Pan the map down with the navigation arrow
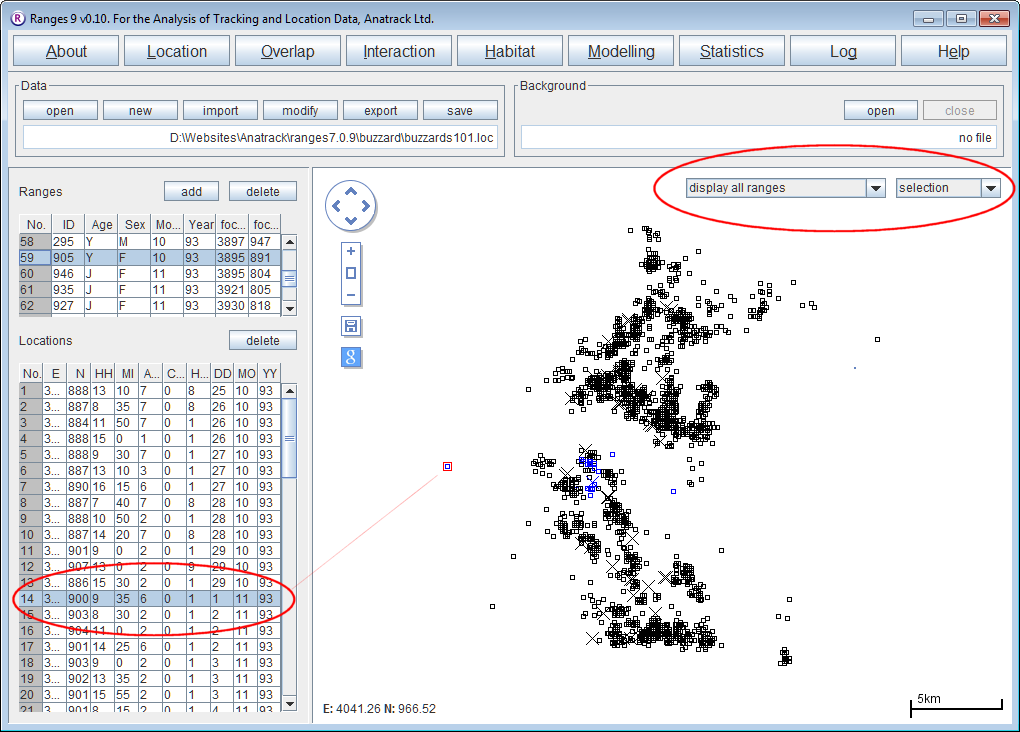The height and width of the screenshot is (732, 1020). 350,221
